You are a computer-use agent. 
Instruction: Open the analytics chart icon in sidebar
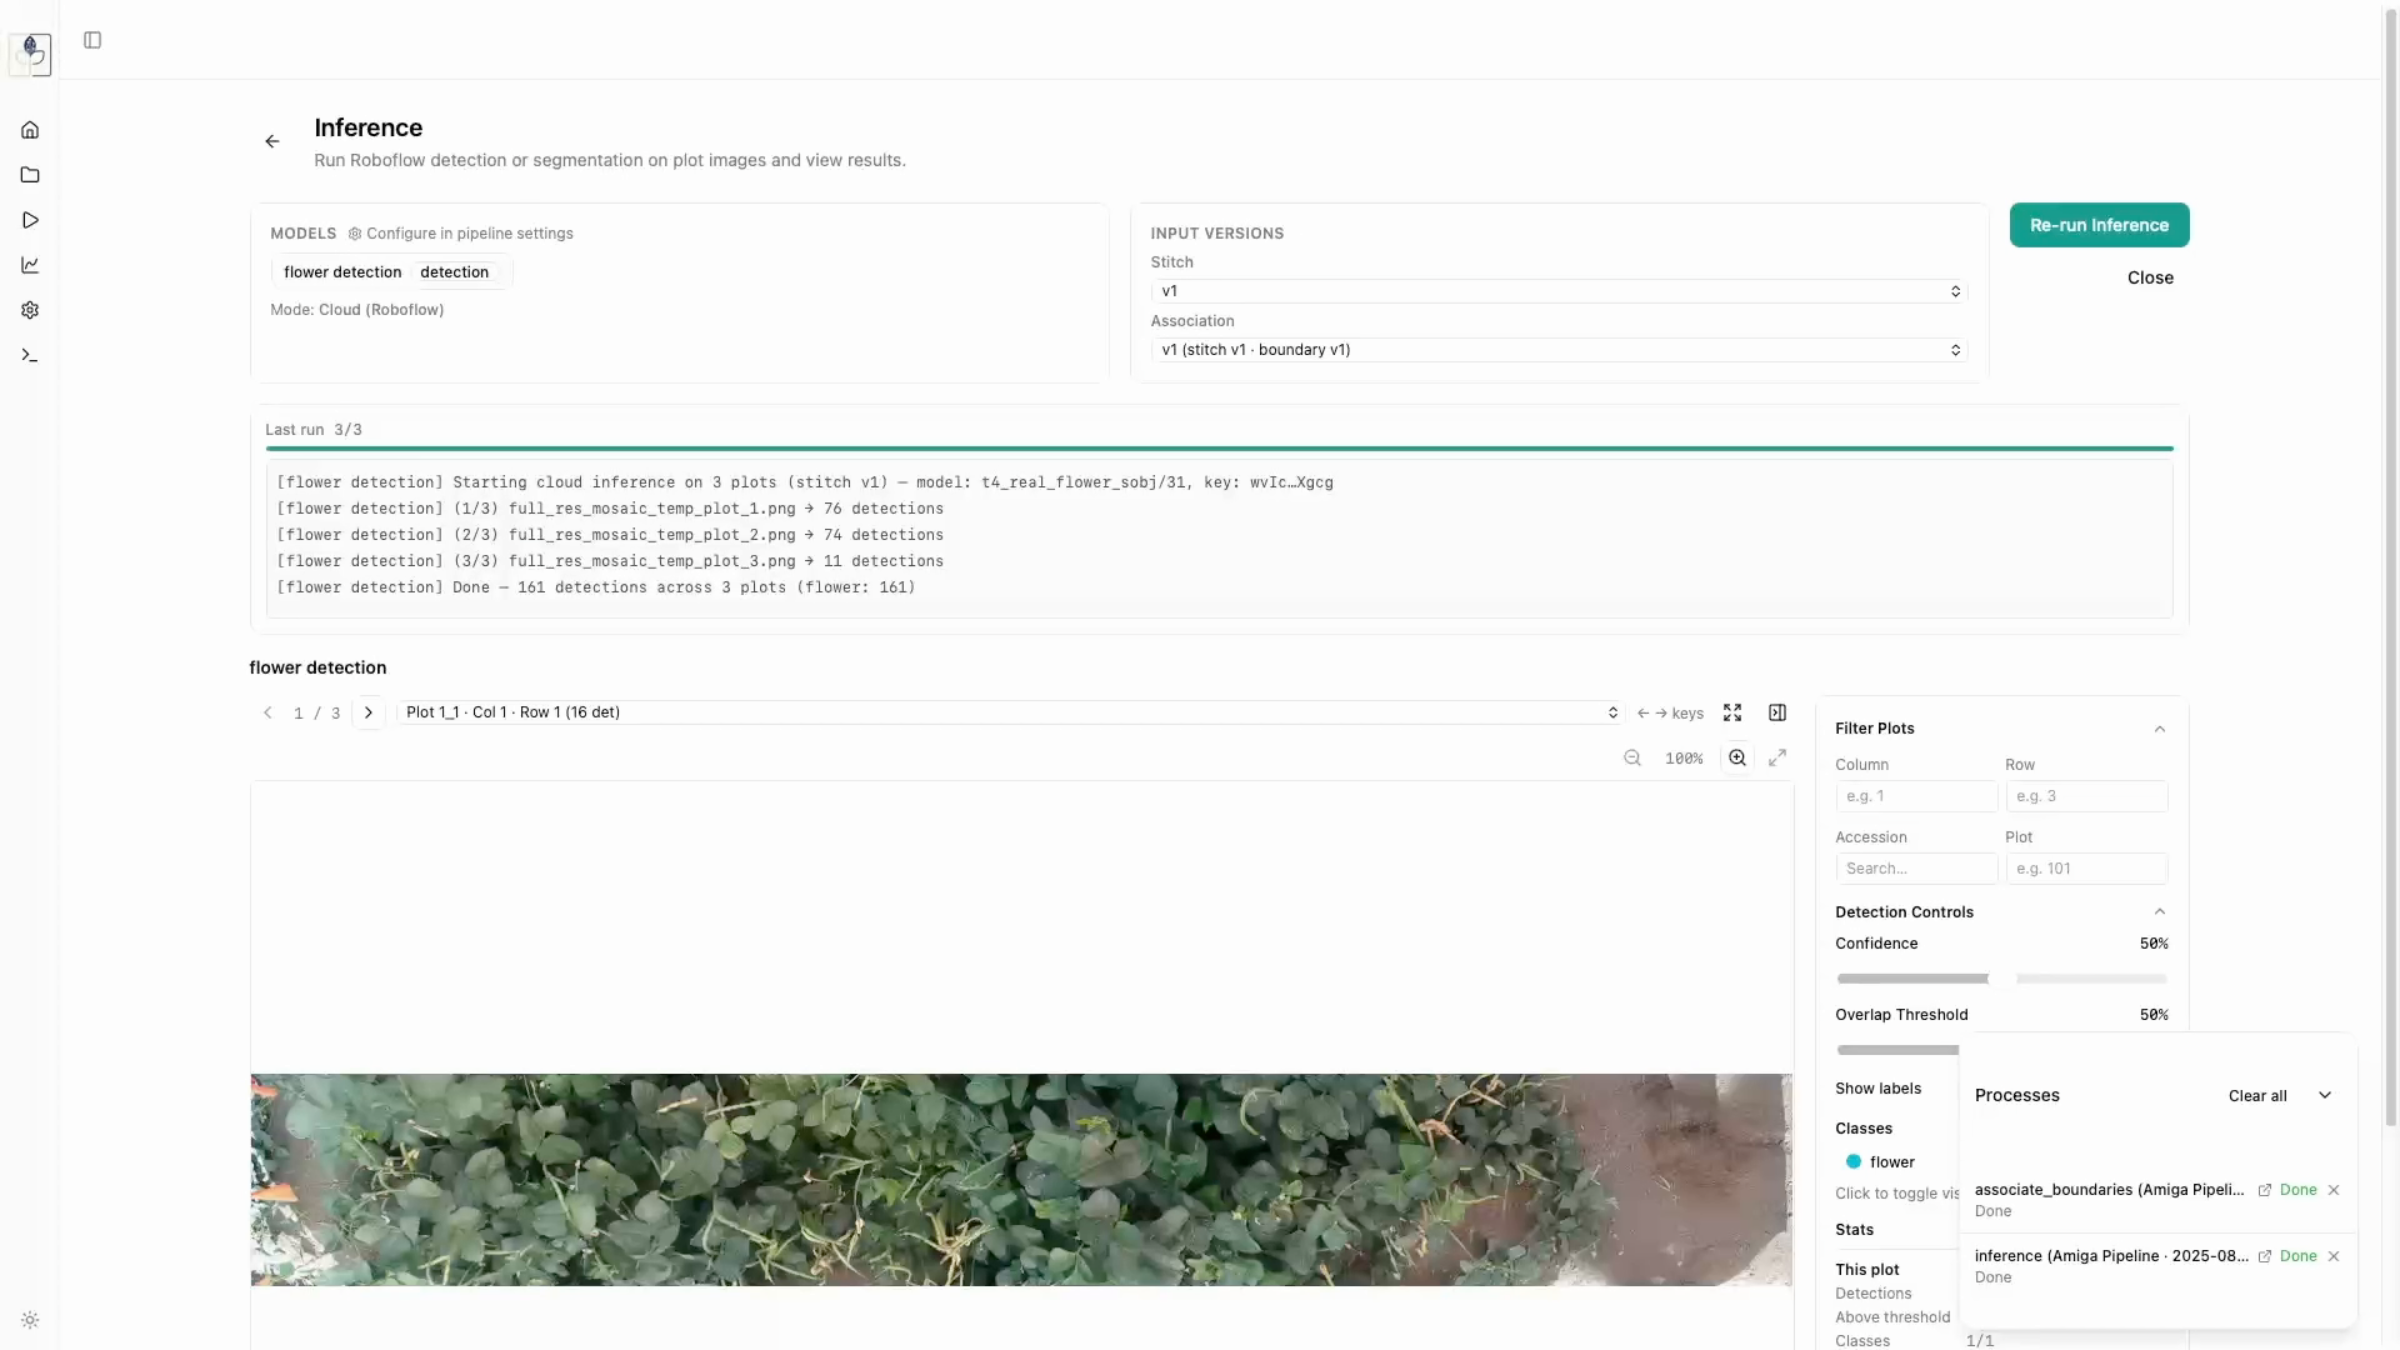click(x=30, y=265)
